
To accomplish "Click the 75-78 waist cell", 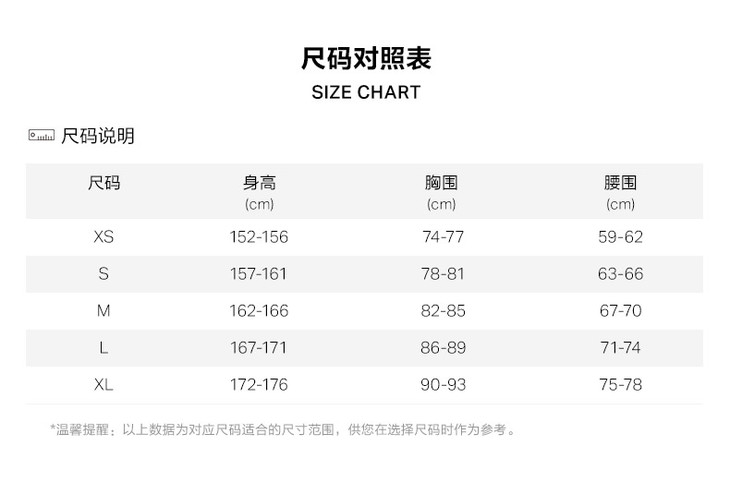I will click(x=620, y=385).
